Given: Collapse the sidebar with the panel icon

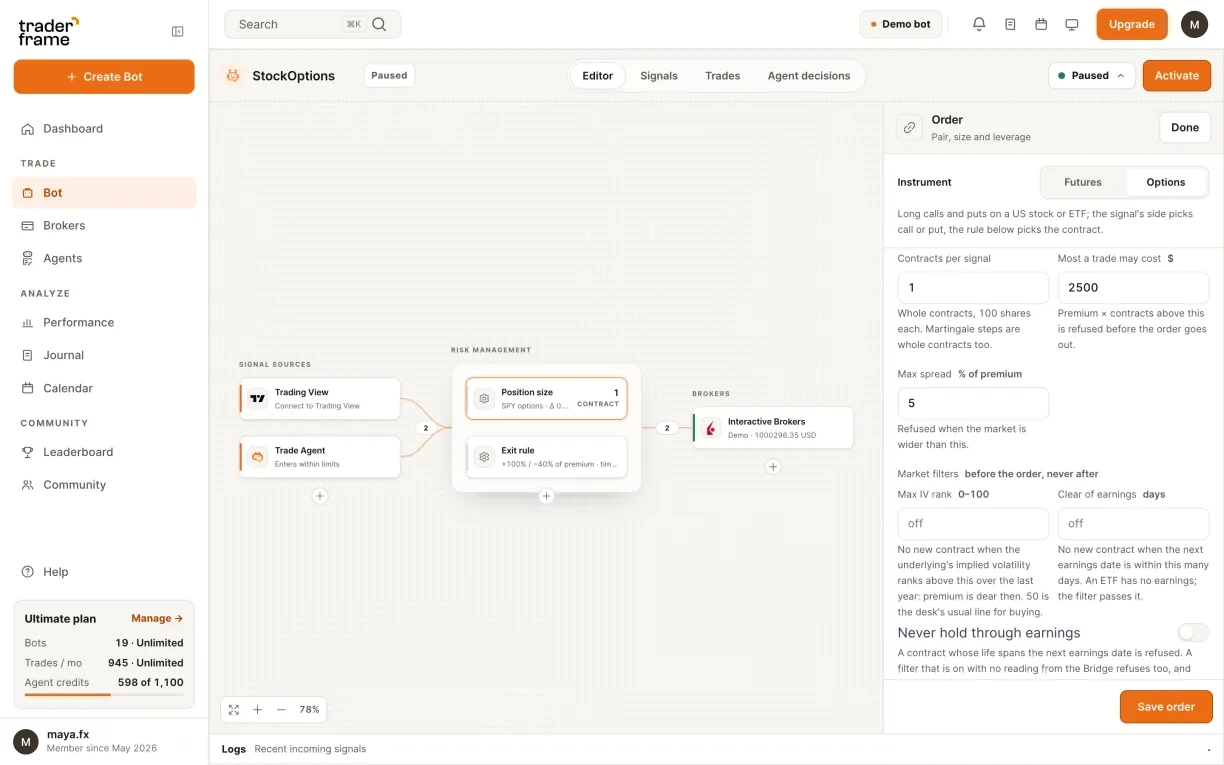Looking at the screenshot, I should point(178,32).
